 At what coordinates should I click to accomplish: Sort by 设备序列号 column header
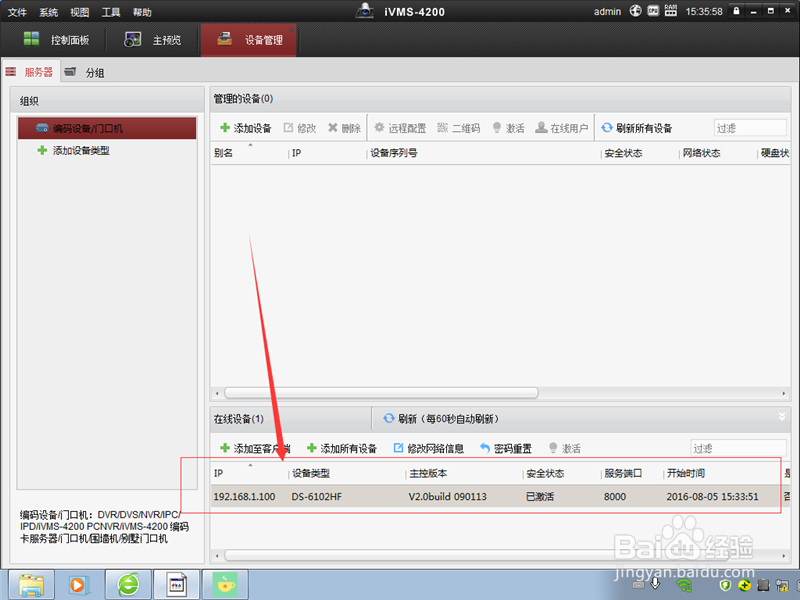[x=393, y=153]
